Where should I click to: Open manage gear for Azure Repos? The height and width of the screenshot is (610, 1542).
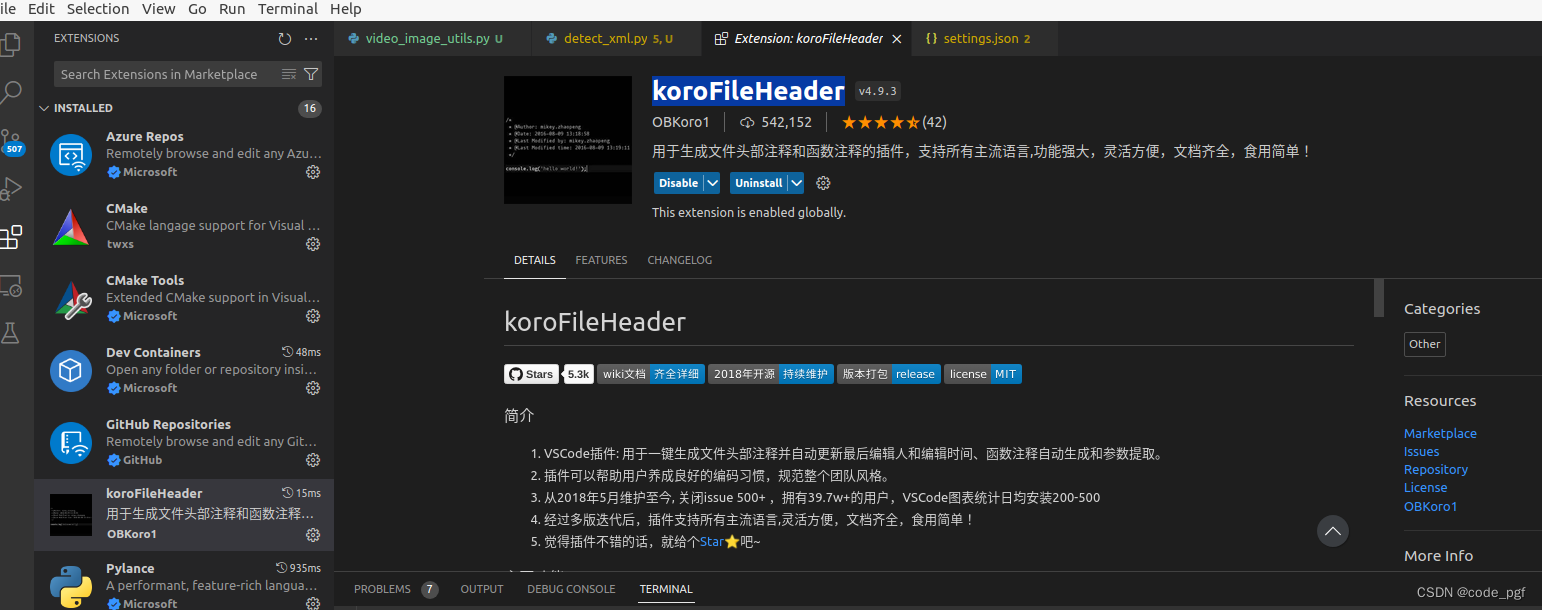pyautogui.click(x=313, y=172)
